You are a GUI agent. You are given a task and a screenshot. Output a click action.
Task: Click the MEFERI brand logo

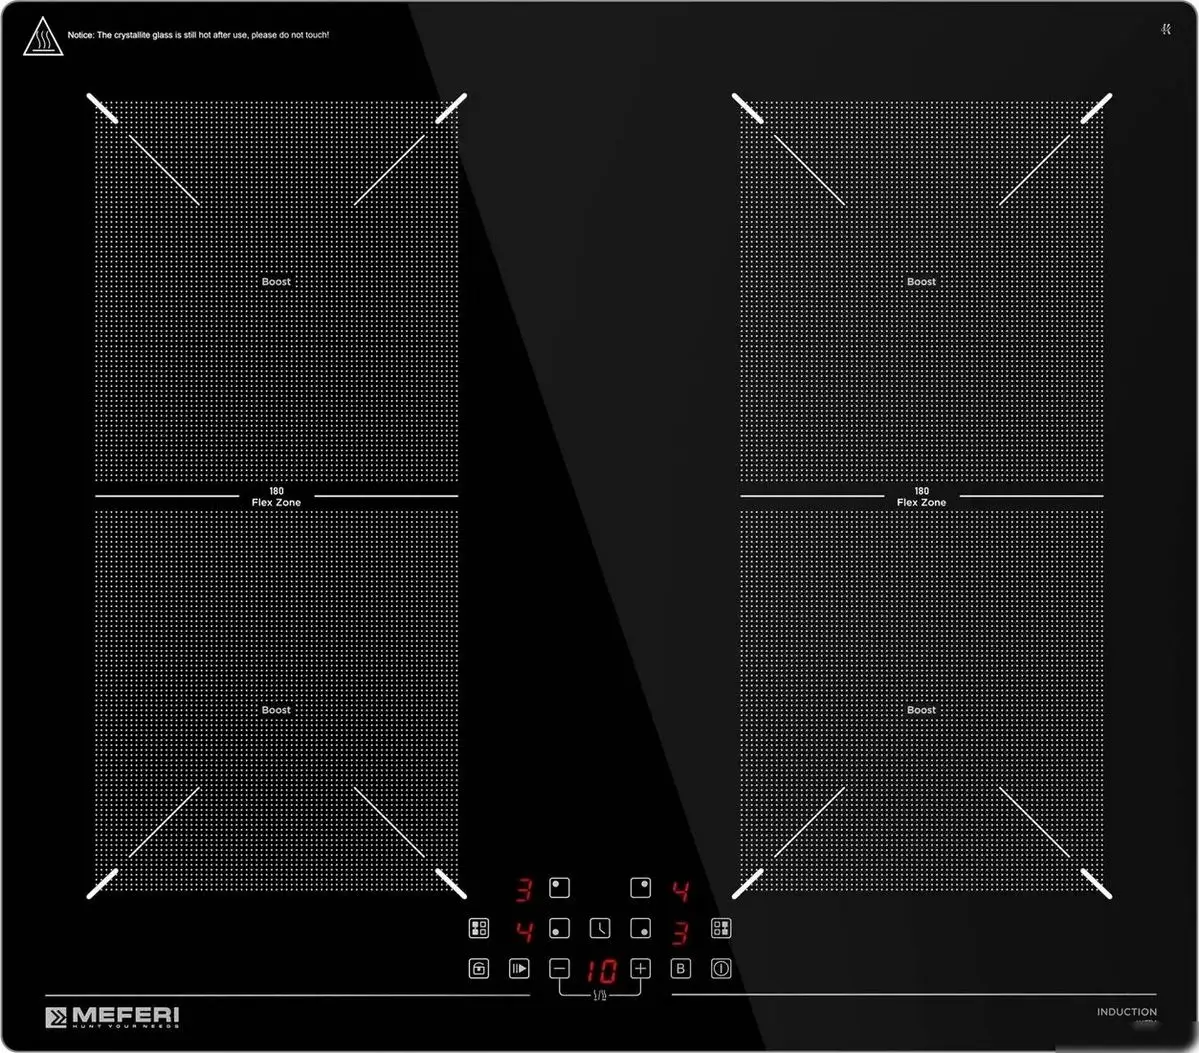tap(112, 1017)
